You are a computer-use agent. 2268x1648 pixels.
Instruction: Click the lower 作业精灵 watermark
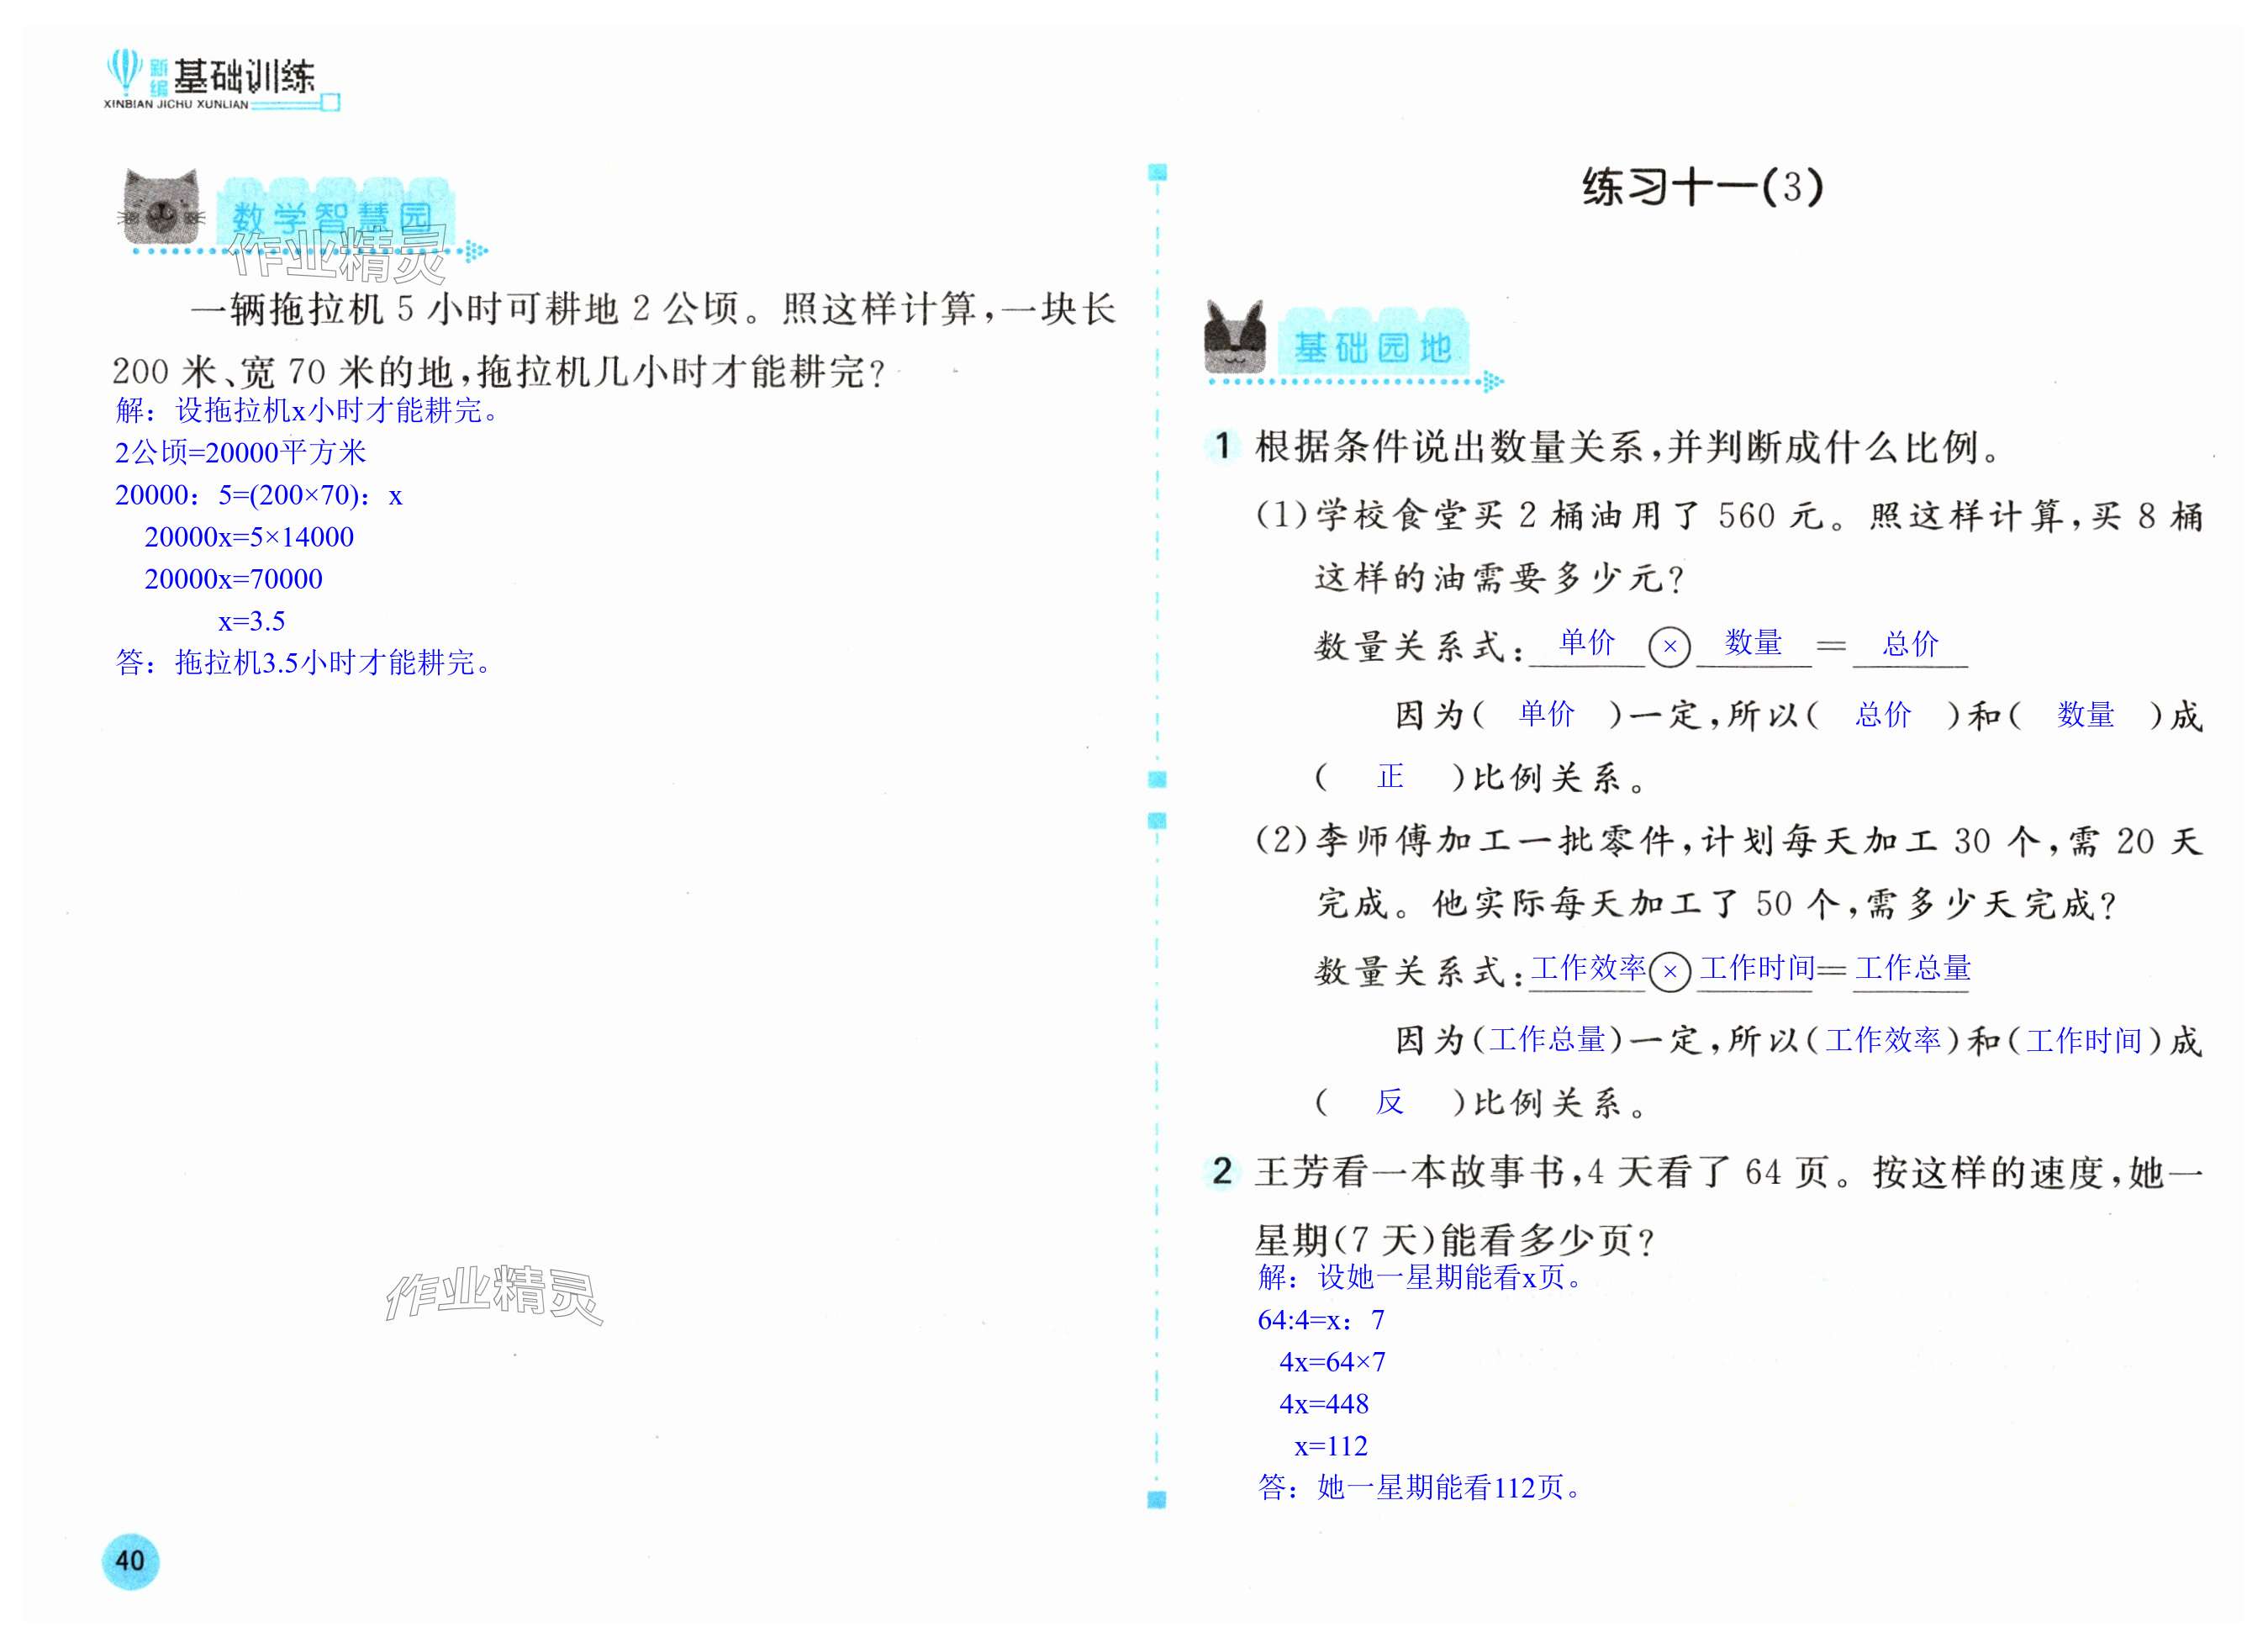click(494, 1294)
